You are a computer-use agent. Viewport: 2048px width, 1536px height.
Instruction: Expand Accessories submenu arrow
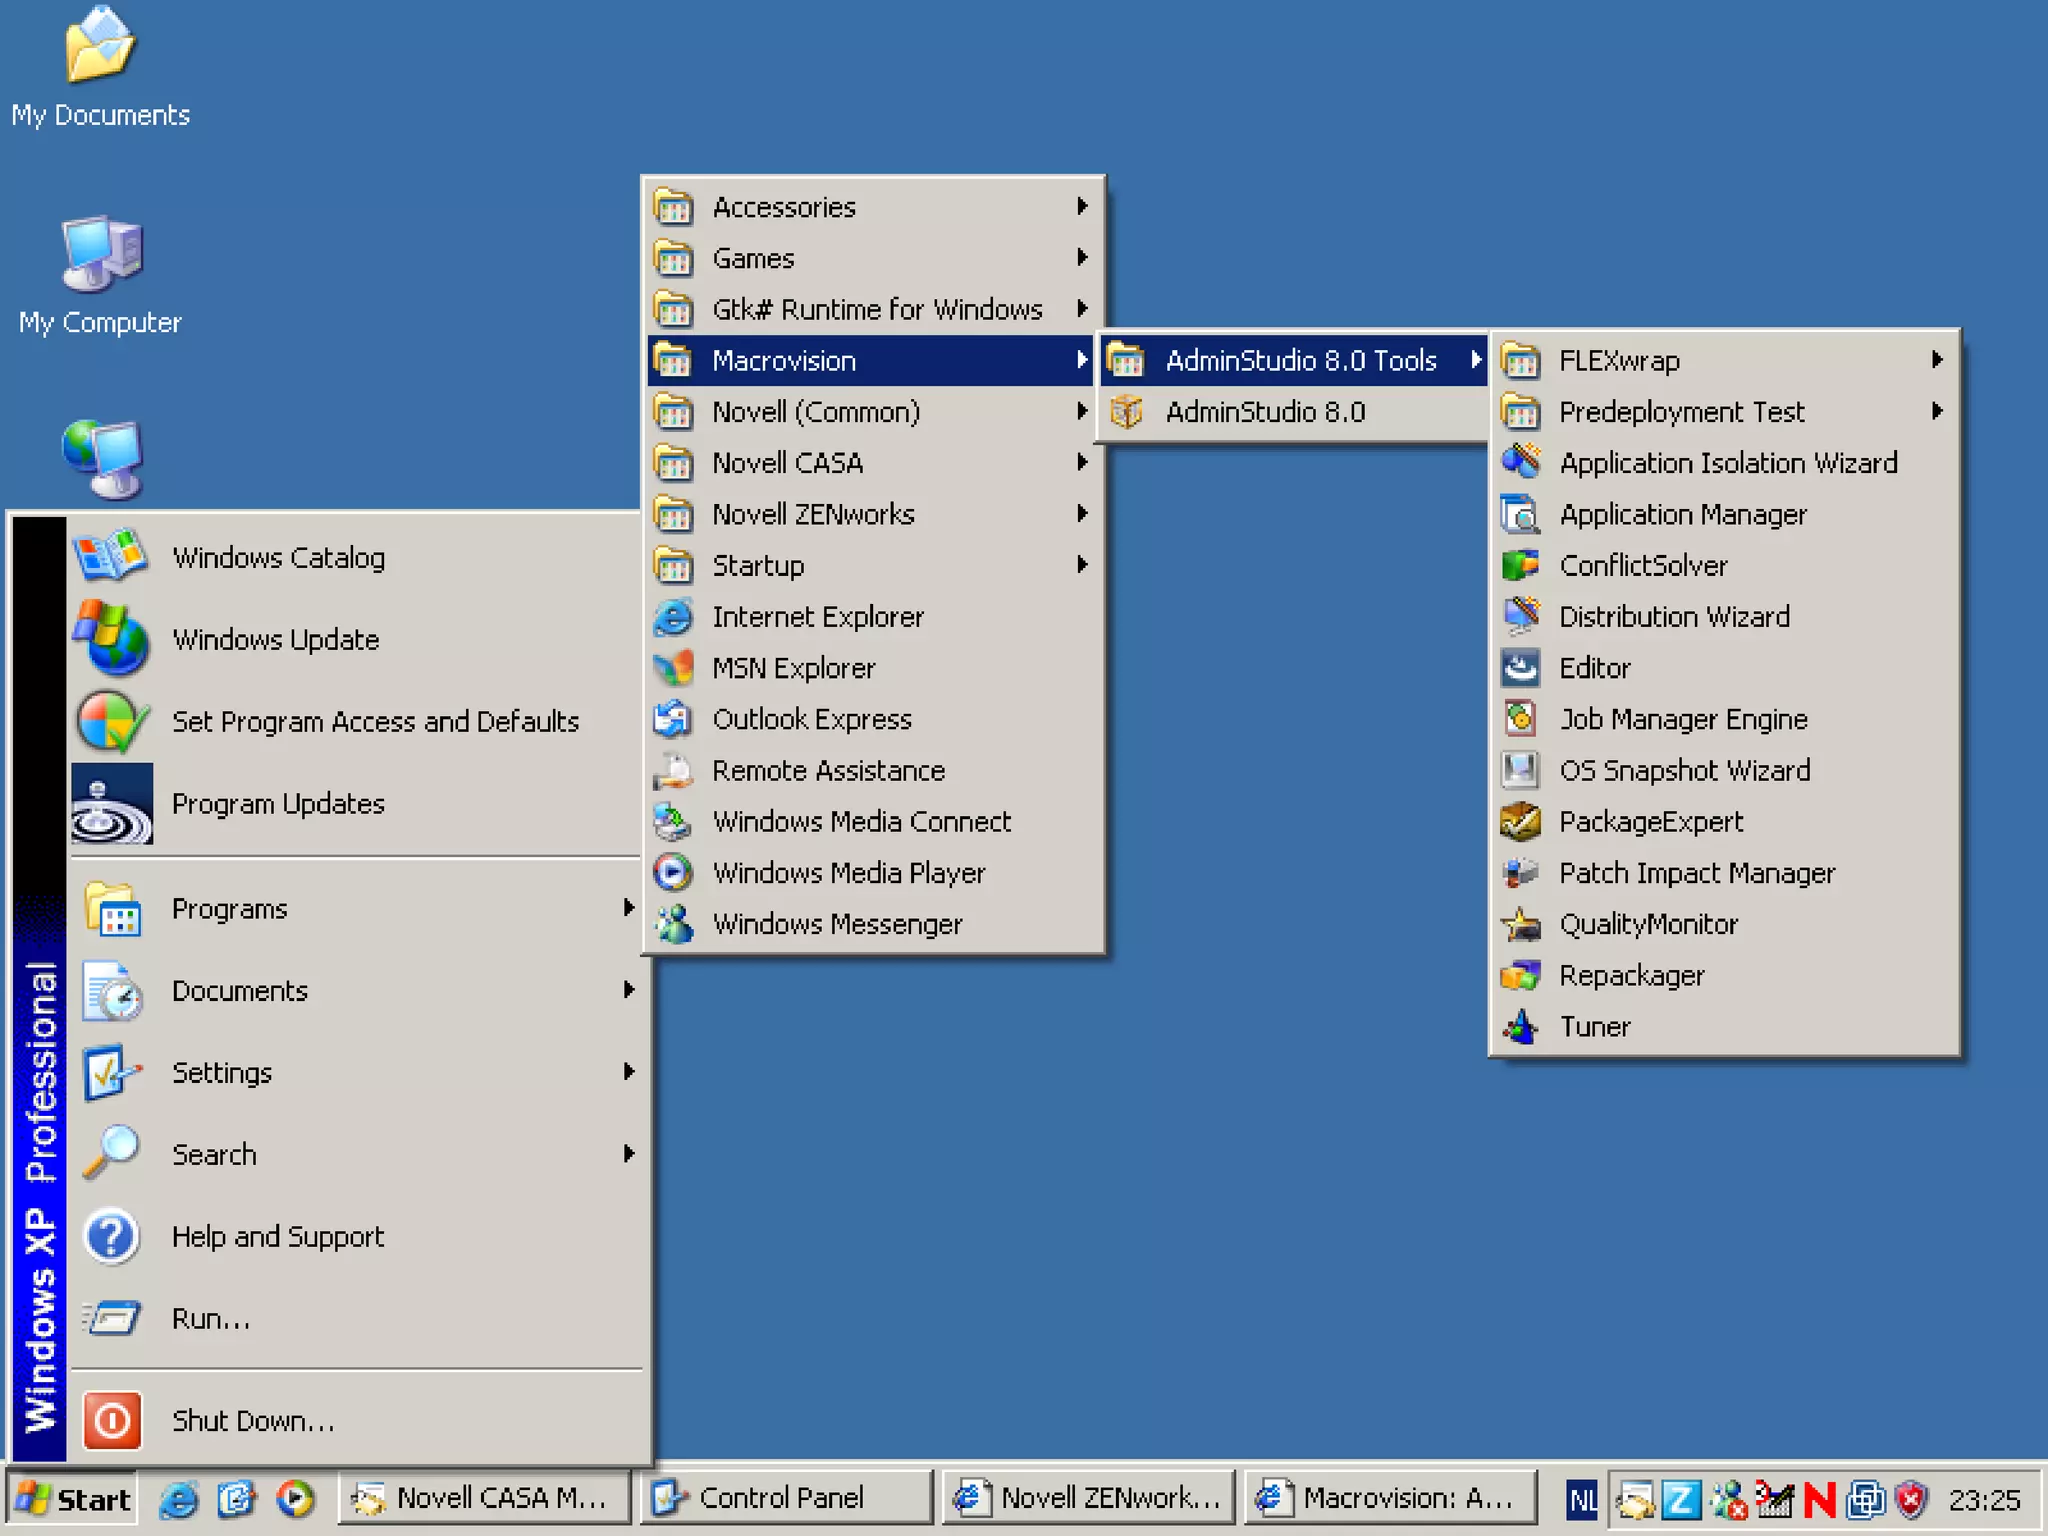click(x=1082, y=206)
